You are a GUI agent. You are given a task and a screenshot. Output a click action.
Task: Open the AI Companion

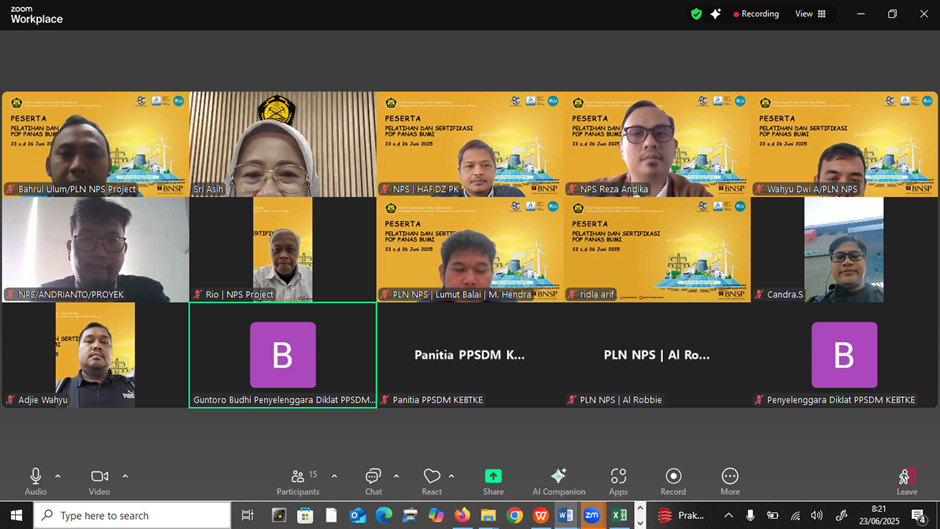point(559,482)
